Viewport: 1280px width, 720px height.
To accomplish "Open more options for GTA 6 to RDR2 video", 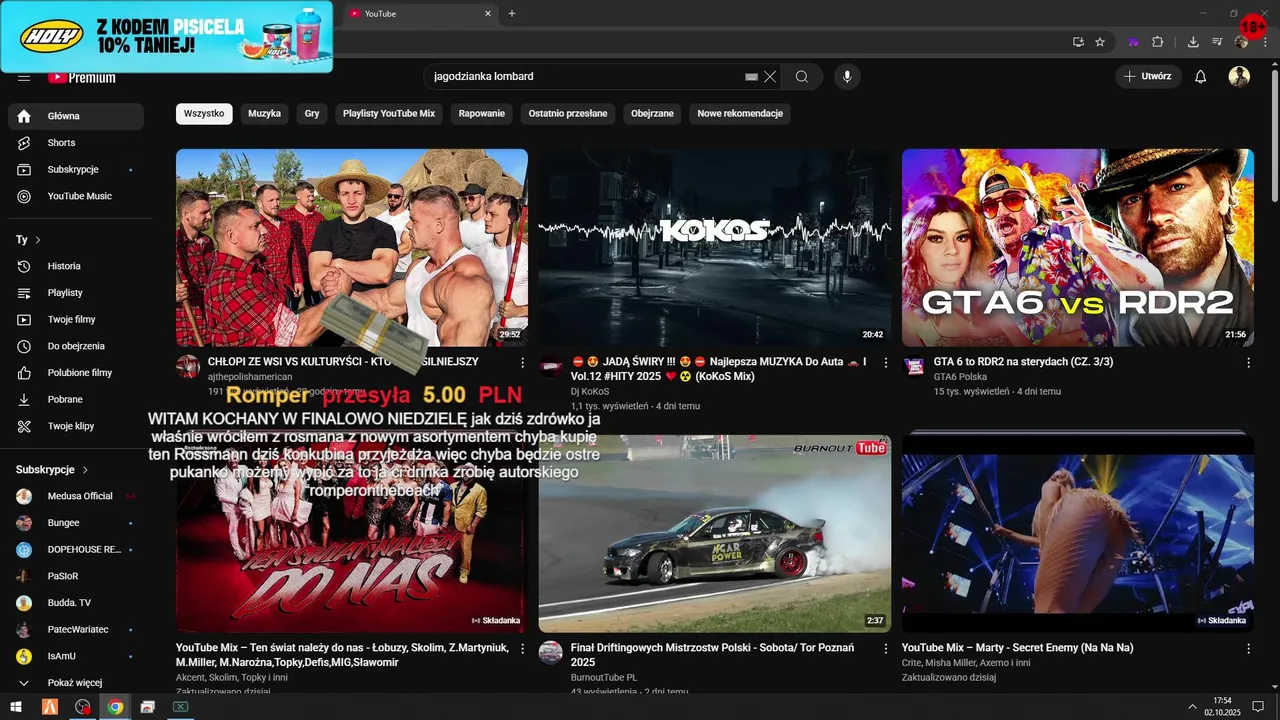I will pyautogui.click(x=1248, y=362).
